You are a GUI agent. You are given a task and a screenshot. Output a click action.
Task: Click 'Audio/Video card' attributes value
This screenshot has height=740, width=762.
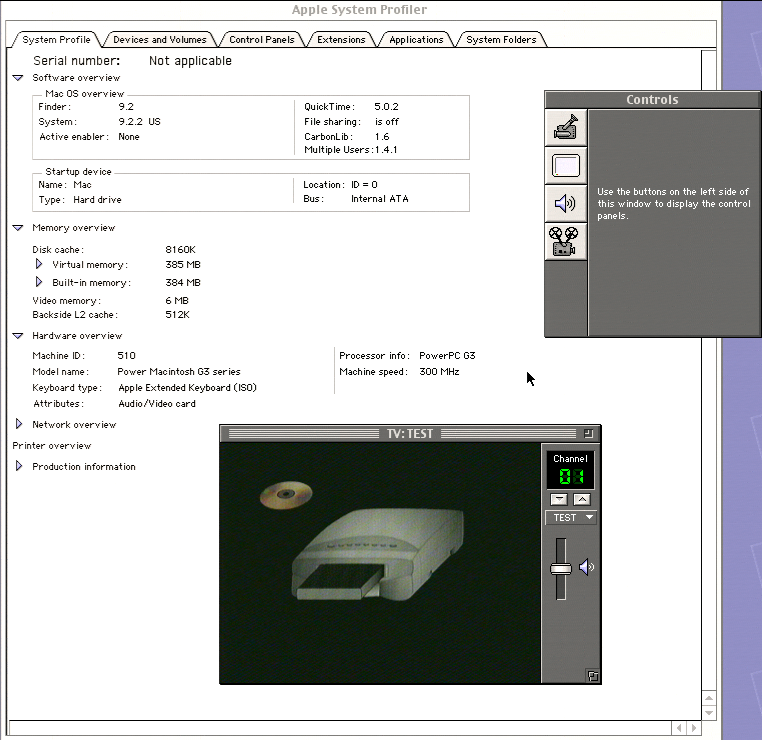tap(157, 404)
